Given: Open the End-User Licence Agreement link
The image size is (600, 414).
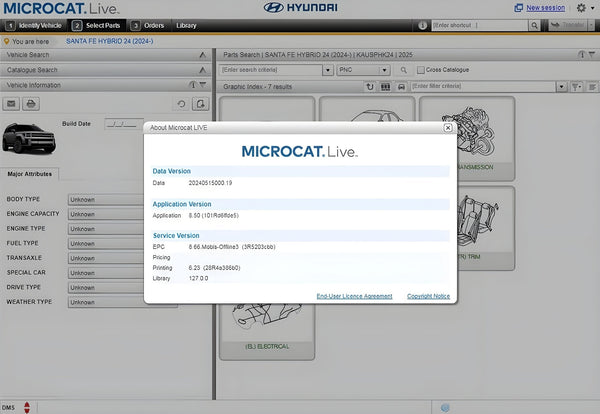Looking at the screenshot, I should point(354,296).
